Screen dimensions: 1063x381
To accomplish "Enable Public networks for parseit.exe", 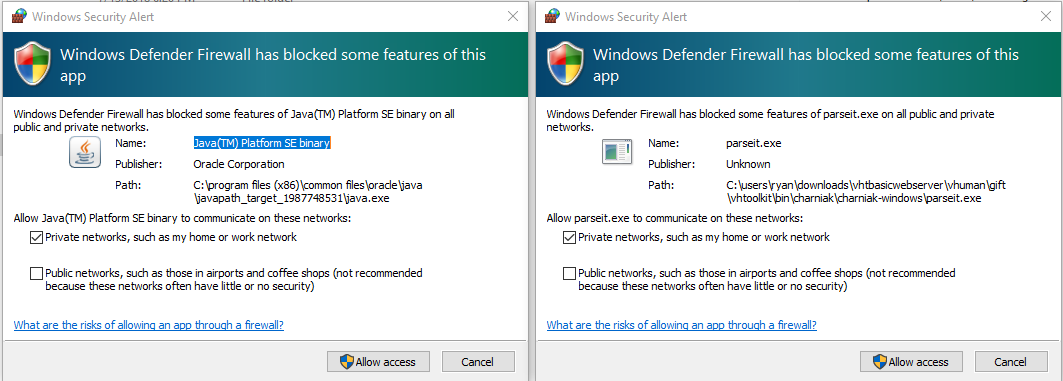I will (x=569, y=273).
